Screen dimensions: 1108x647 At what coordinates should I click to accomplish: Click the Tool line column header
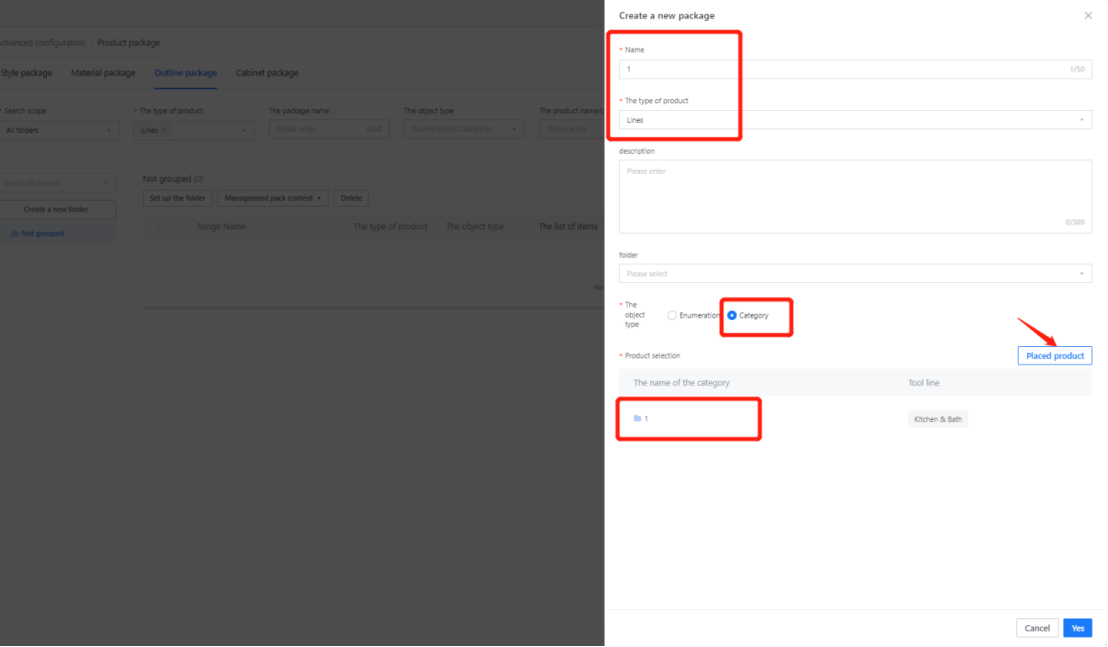coord(924,383)
